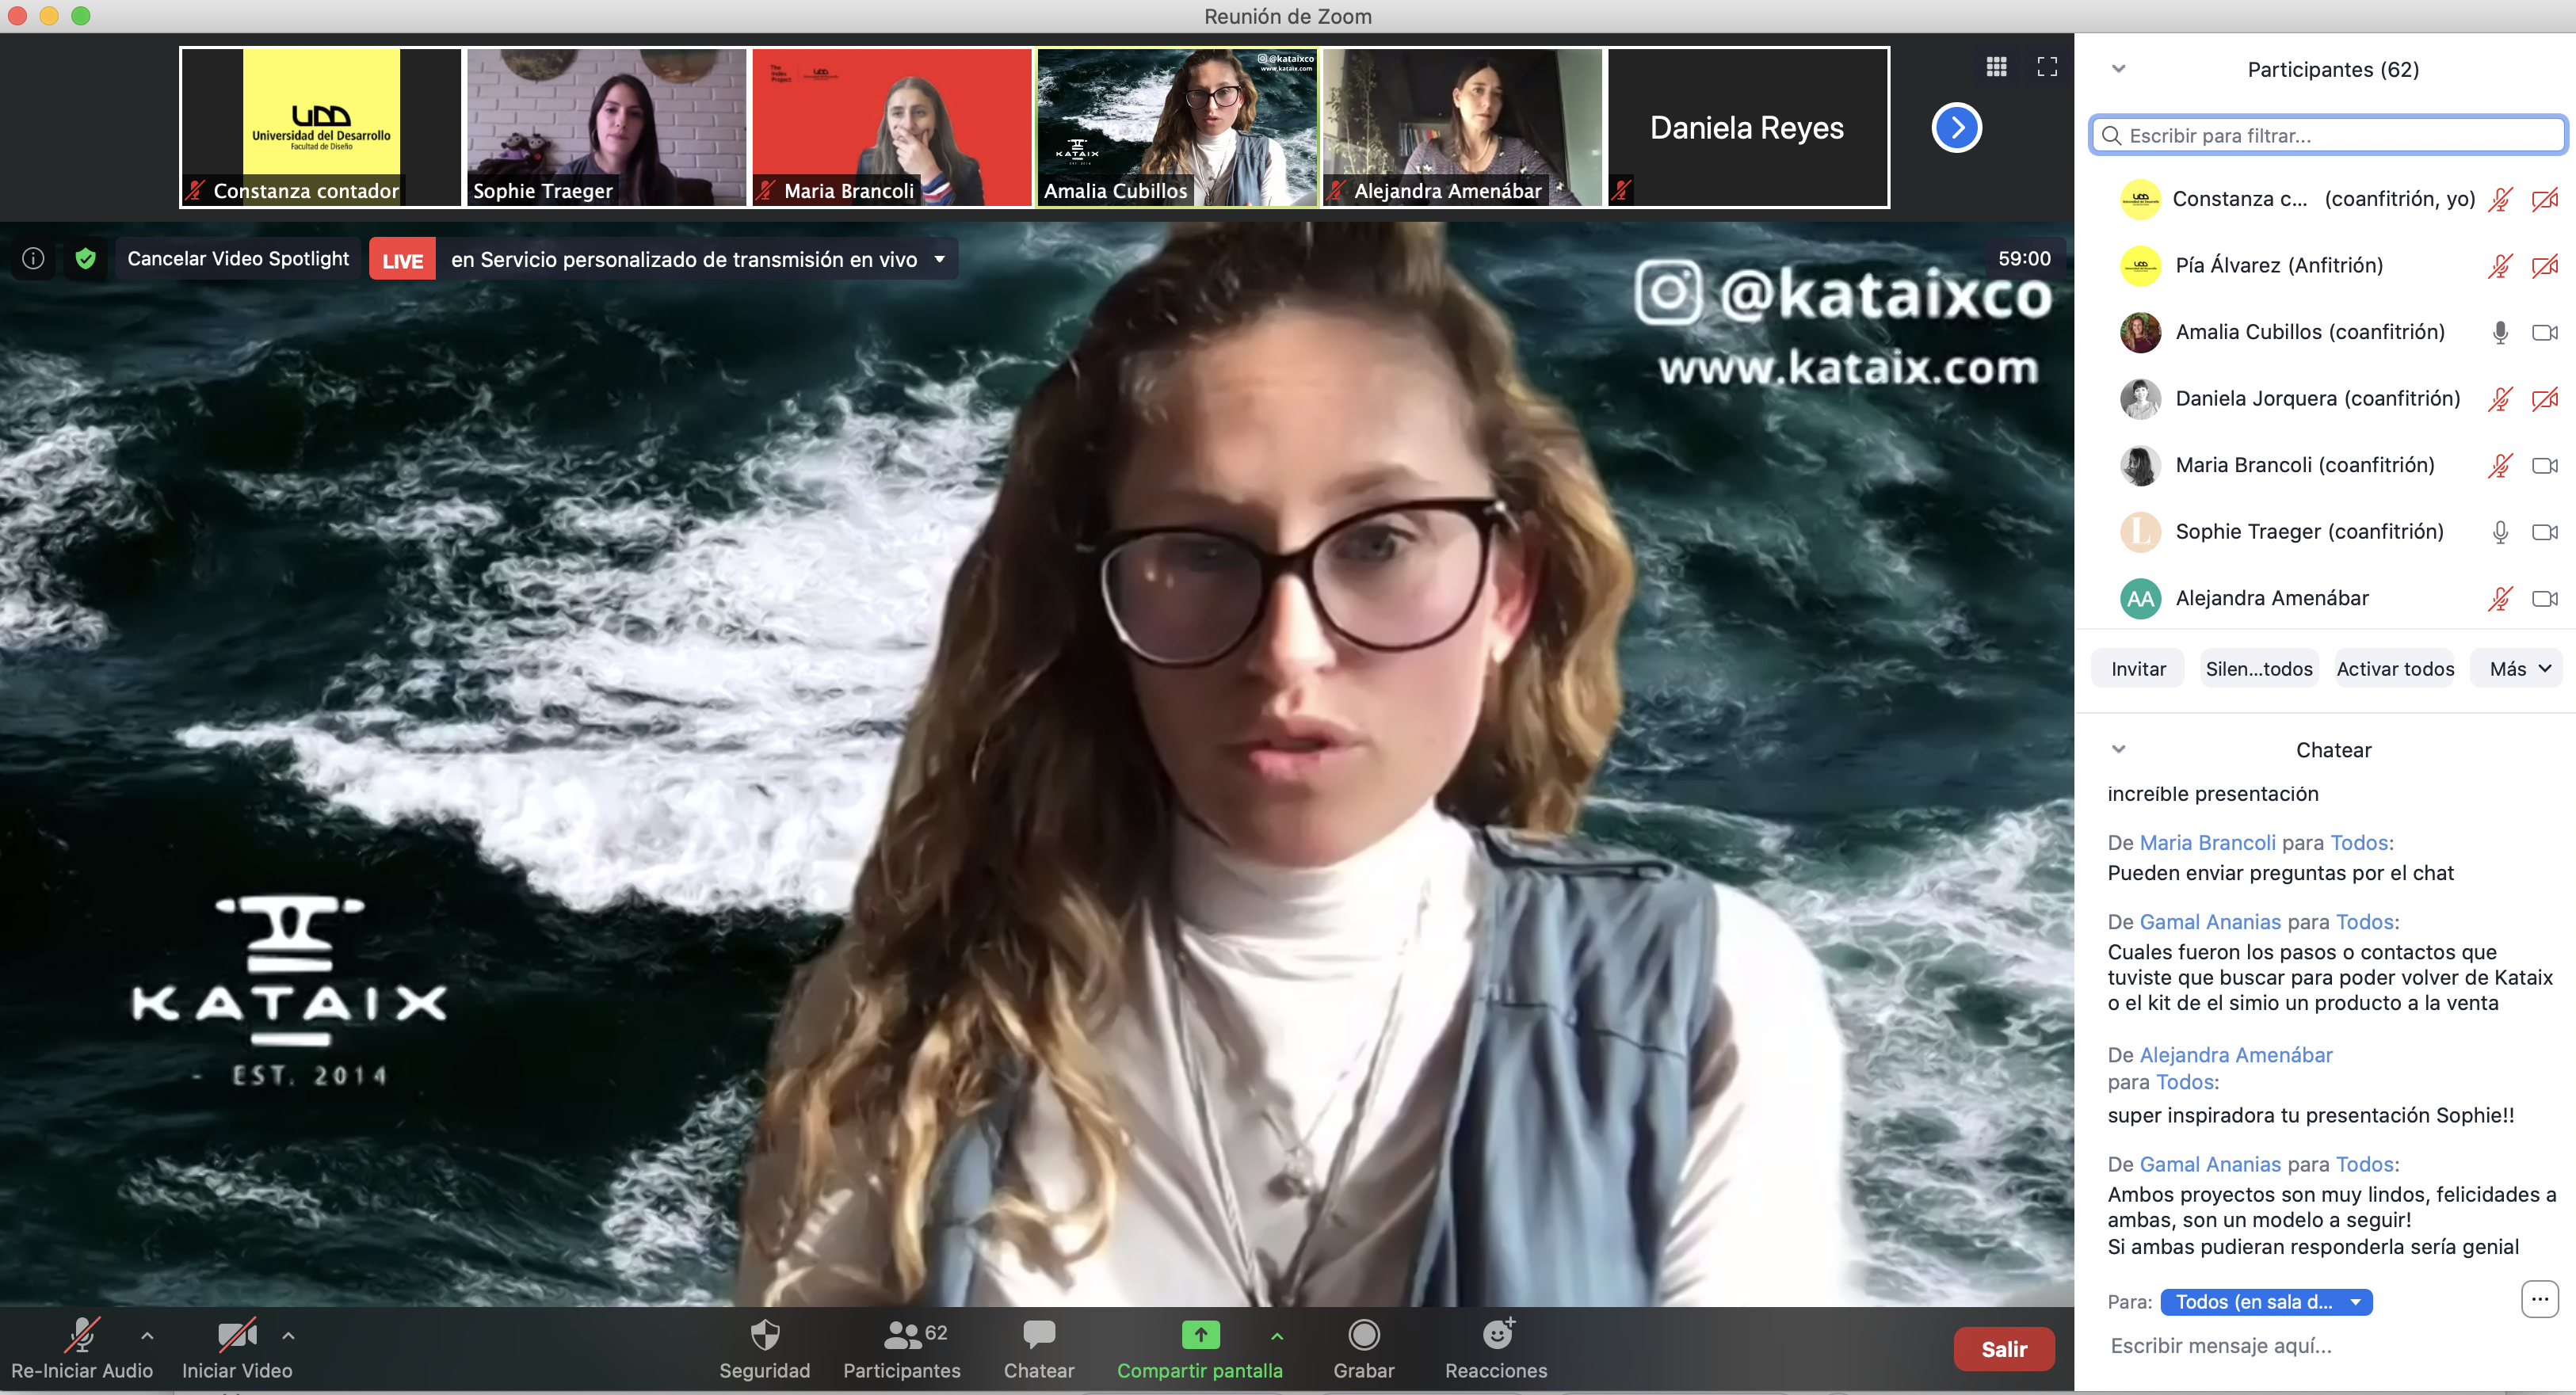
Task: Open audio options caret next to microphone
Action: [147, 1335]
